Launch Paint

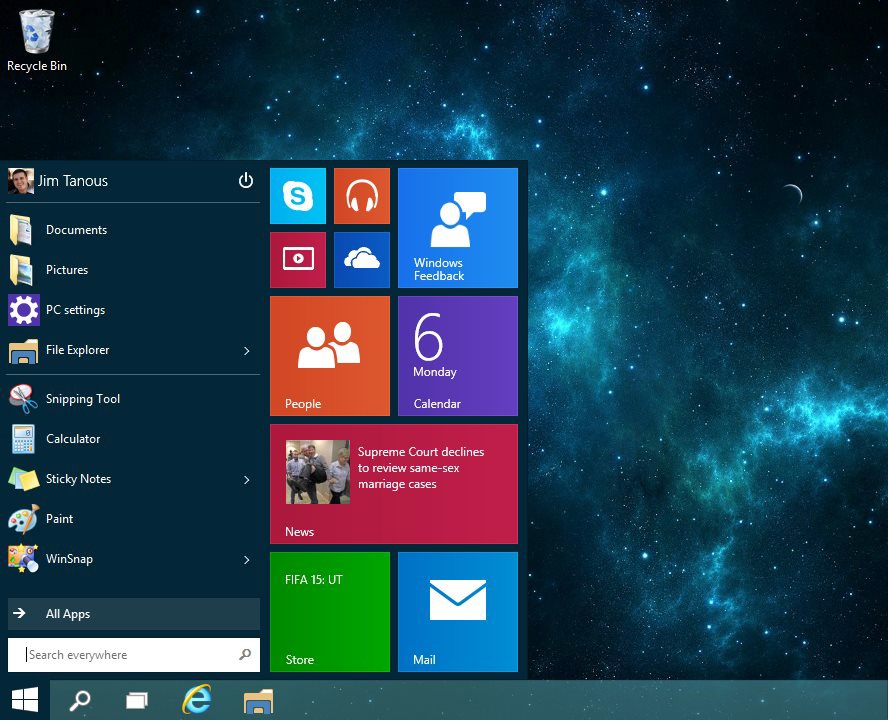pos(134,519)
